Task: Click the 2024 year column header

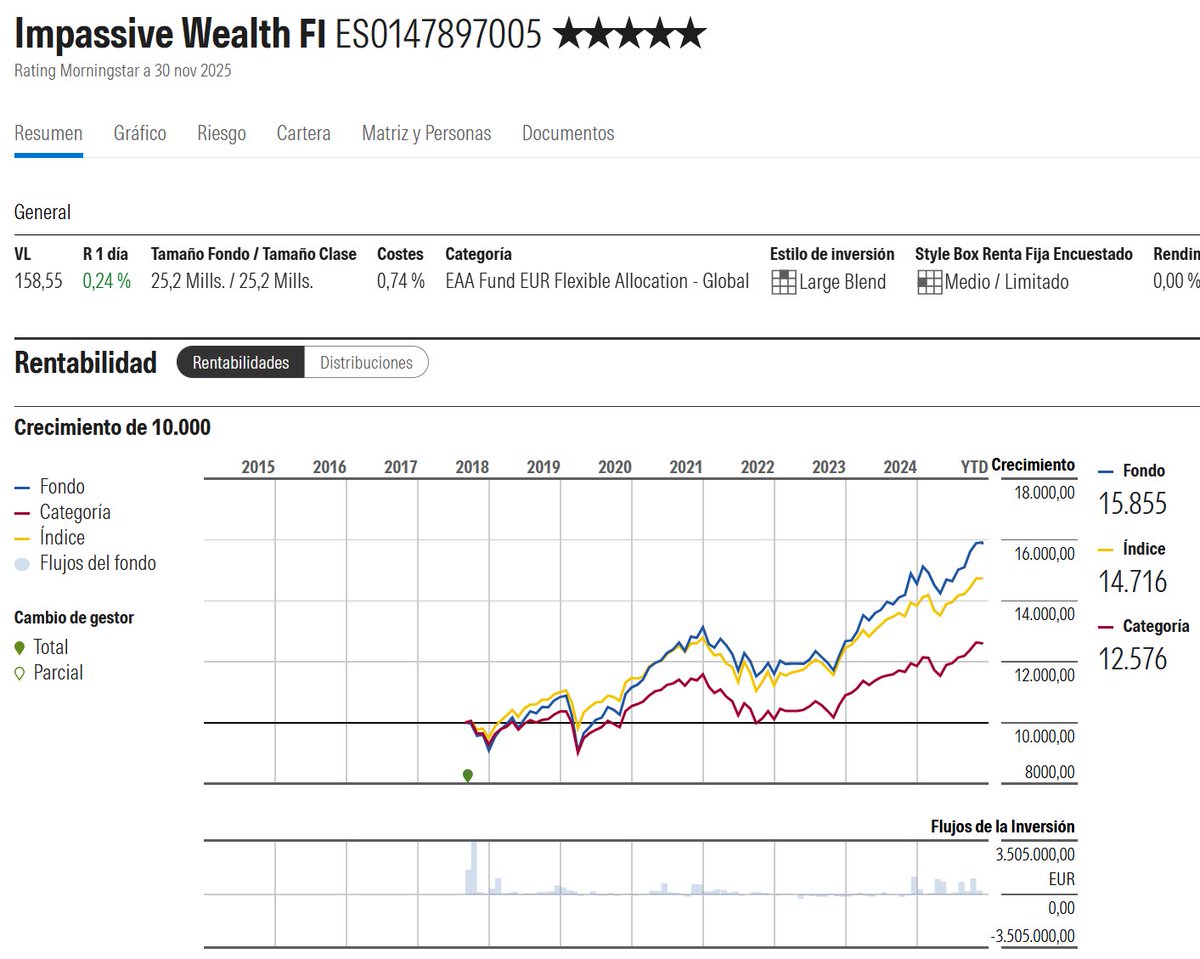Action: (x=900, y=467)
